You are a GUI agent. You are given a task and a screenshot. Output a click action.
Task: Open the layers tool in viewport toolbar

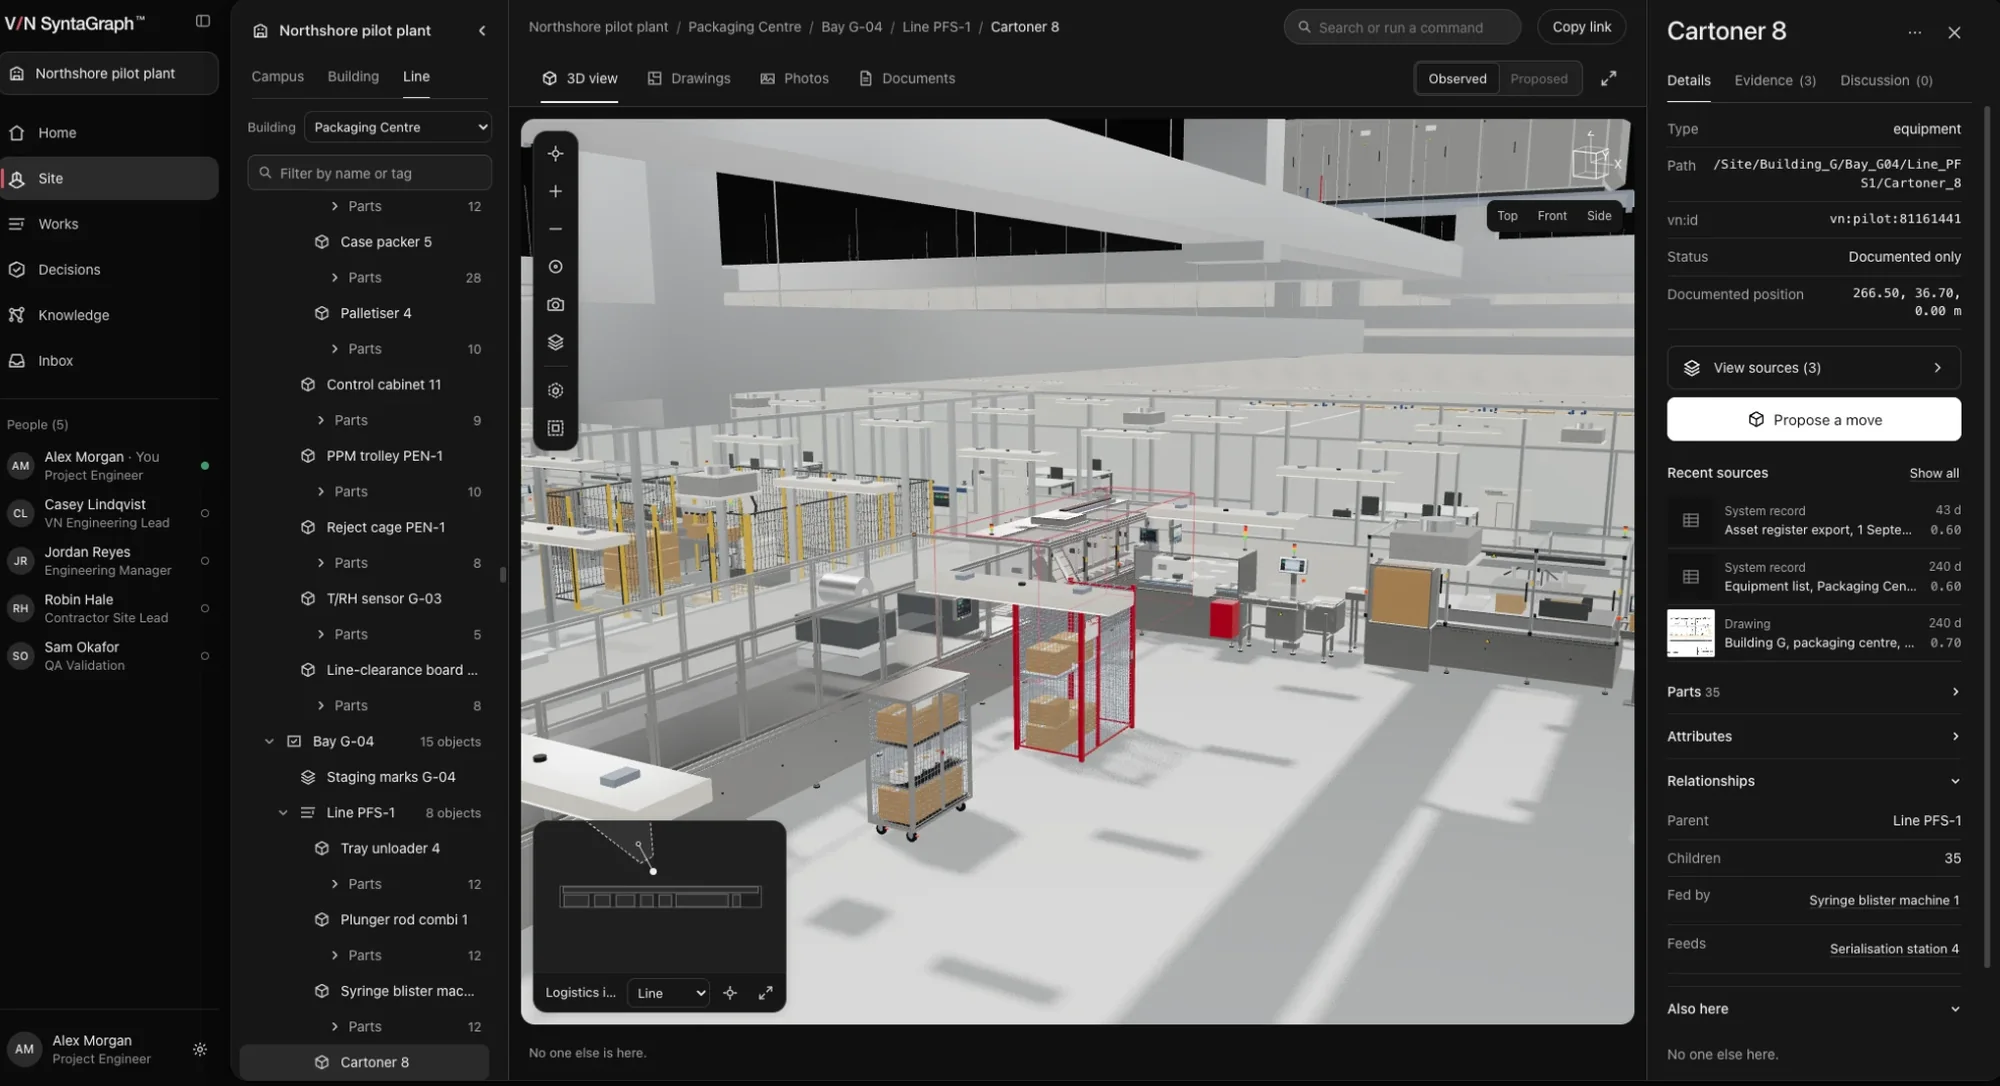click(555, 342)
